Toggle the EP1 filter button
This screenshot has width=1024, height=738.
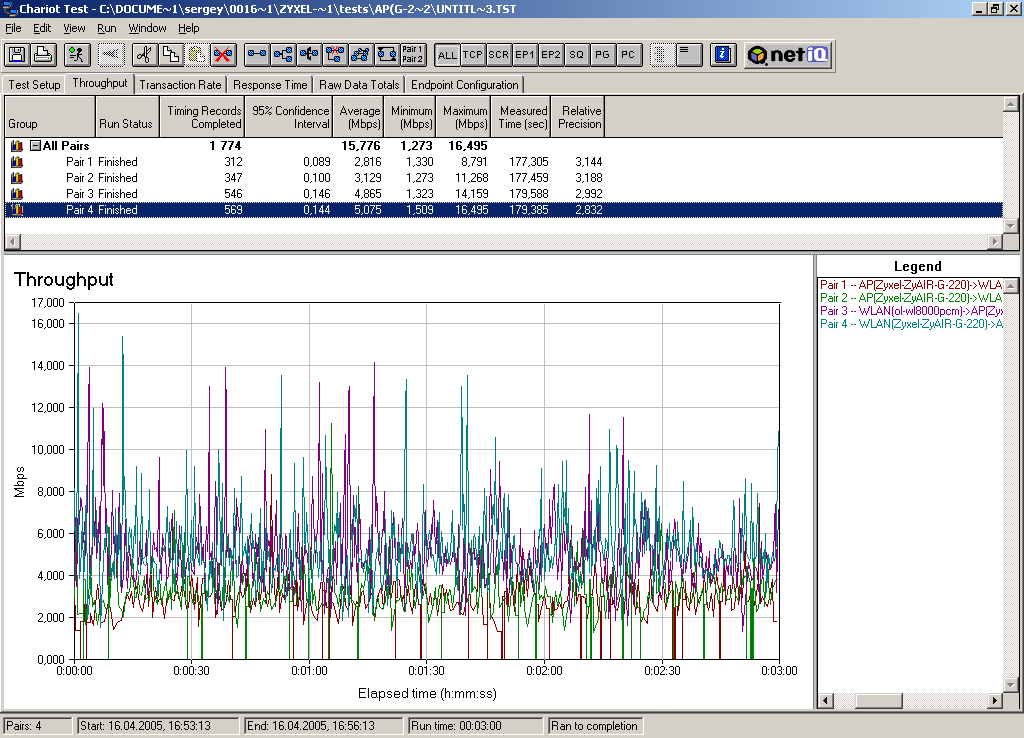point(525,55)
